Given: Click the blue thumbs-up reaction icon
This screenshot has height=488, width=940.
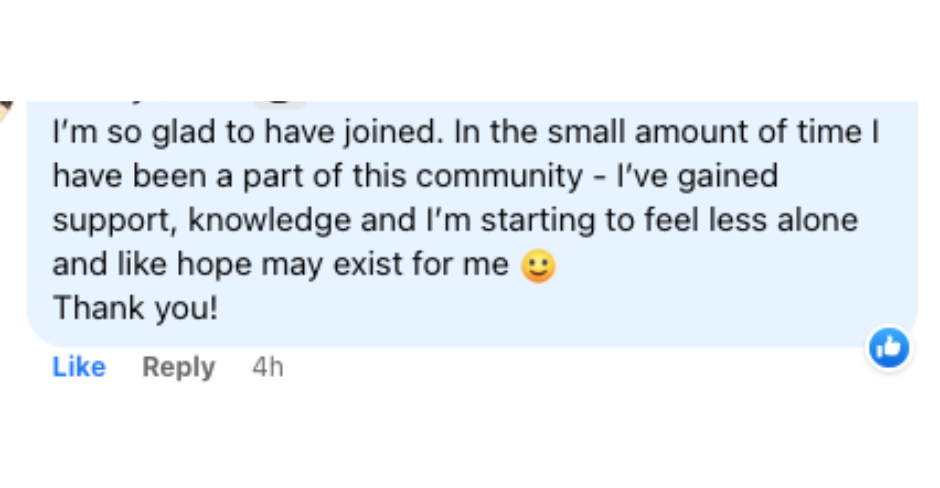Looking at the screenshot, I should click(x=888, y=348).
